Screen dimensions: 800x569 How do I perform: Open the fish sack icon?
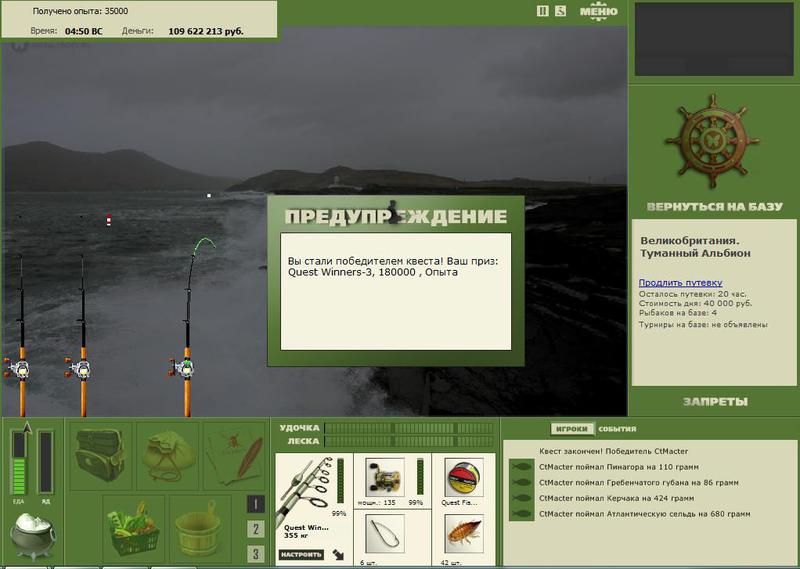(167, 455)
